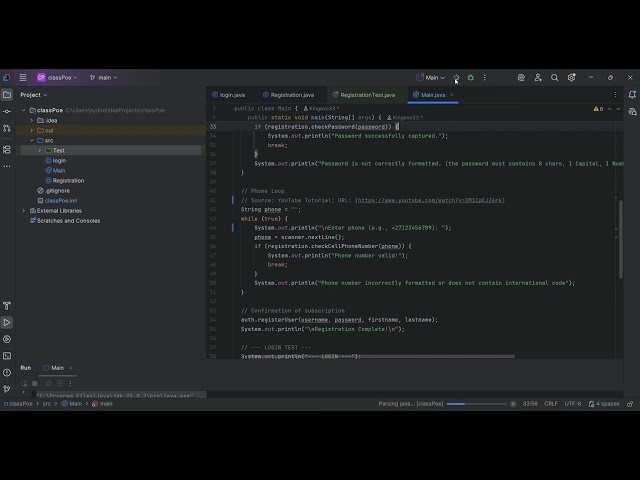The height and width of the screenshot is (480, 640).
Task: Click the 6 warnings indicator in editor
Action: tap(598, 109)
